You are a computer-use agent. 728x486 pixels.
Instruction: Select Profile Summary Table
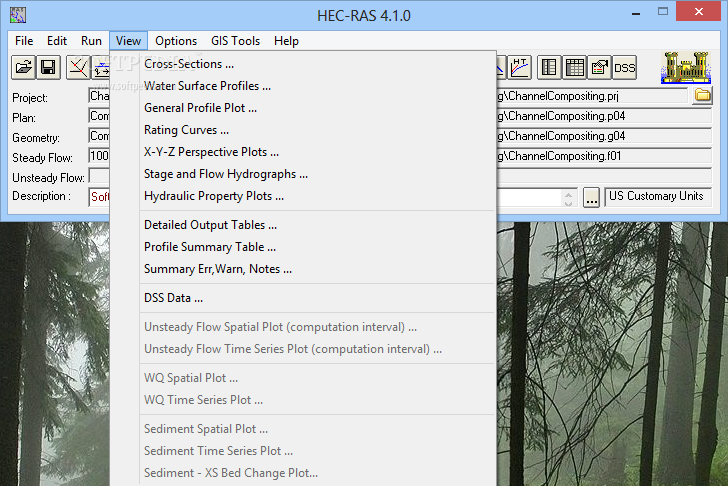coord(303,247)
